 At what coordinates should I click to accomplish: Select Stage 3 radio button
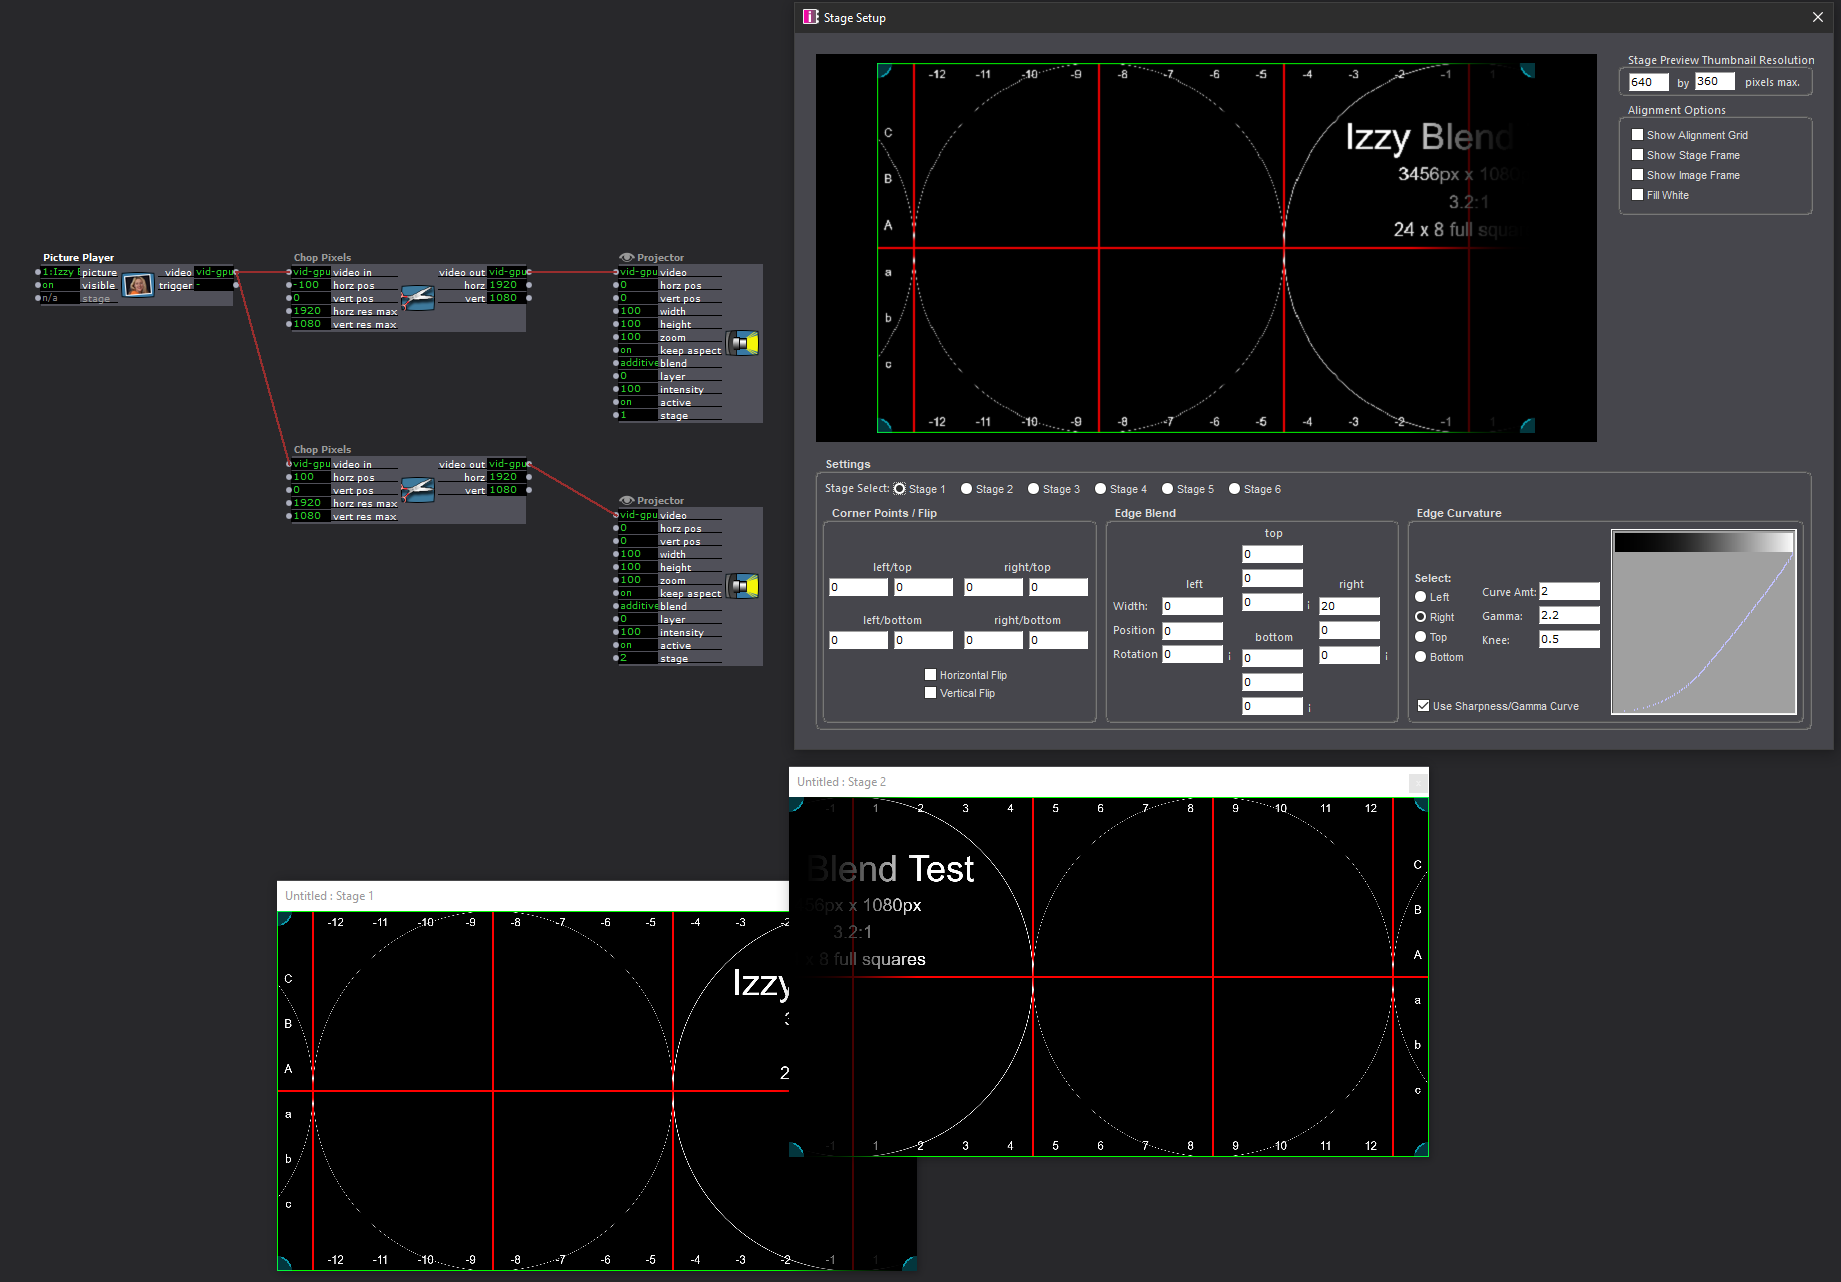(1033, 489)
